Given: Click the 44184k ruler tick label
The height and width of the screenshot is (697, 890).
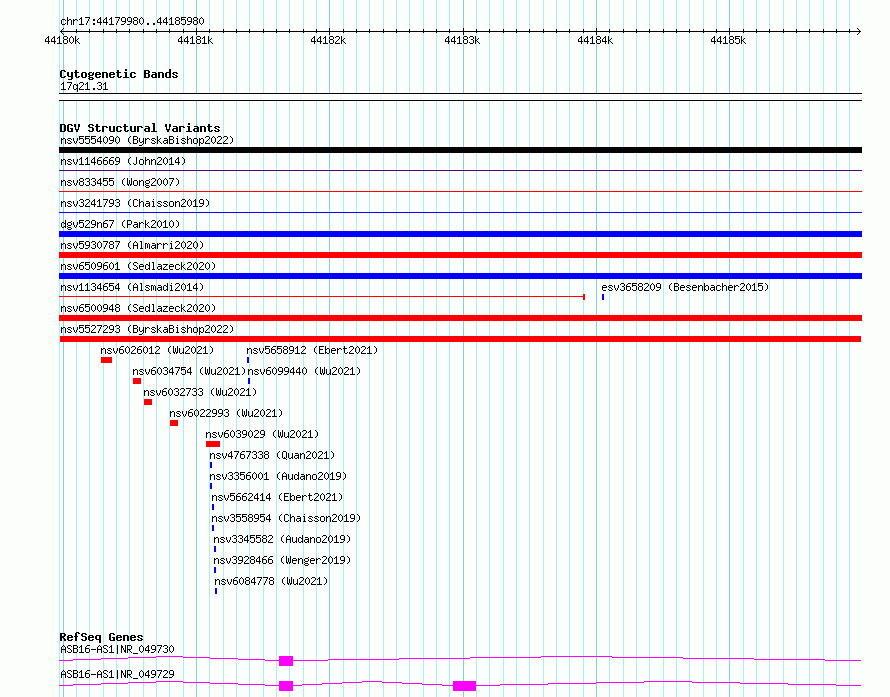Looking at the screenshot, I should 595,40.
